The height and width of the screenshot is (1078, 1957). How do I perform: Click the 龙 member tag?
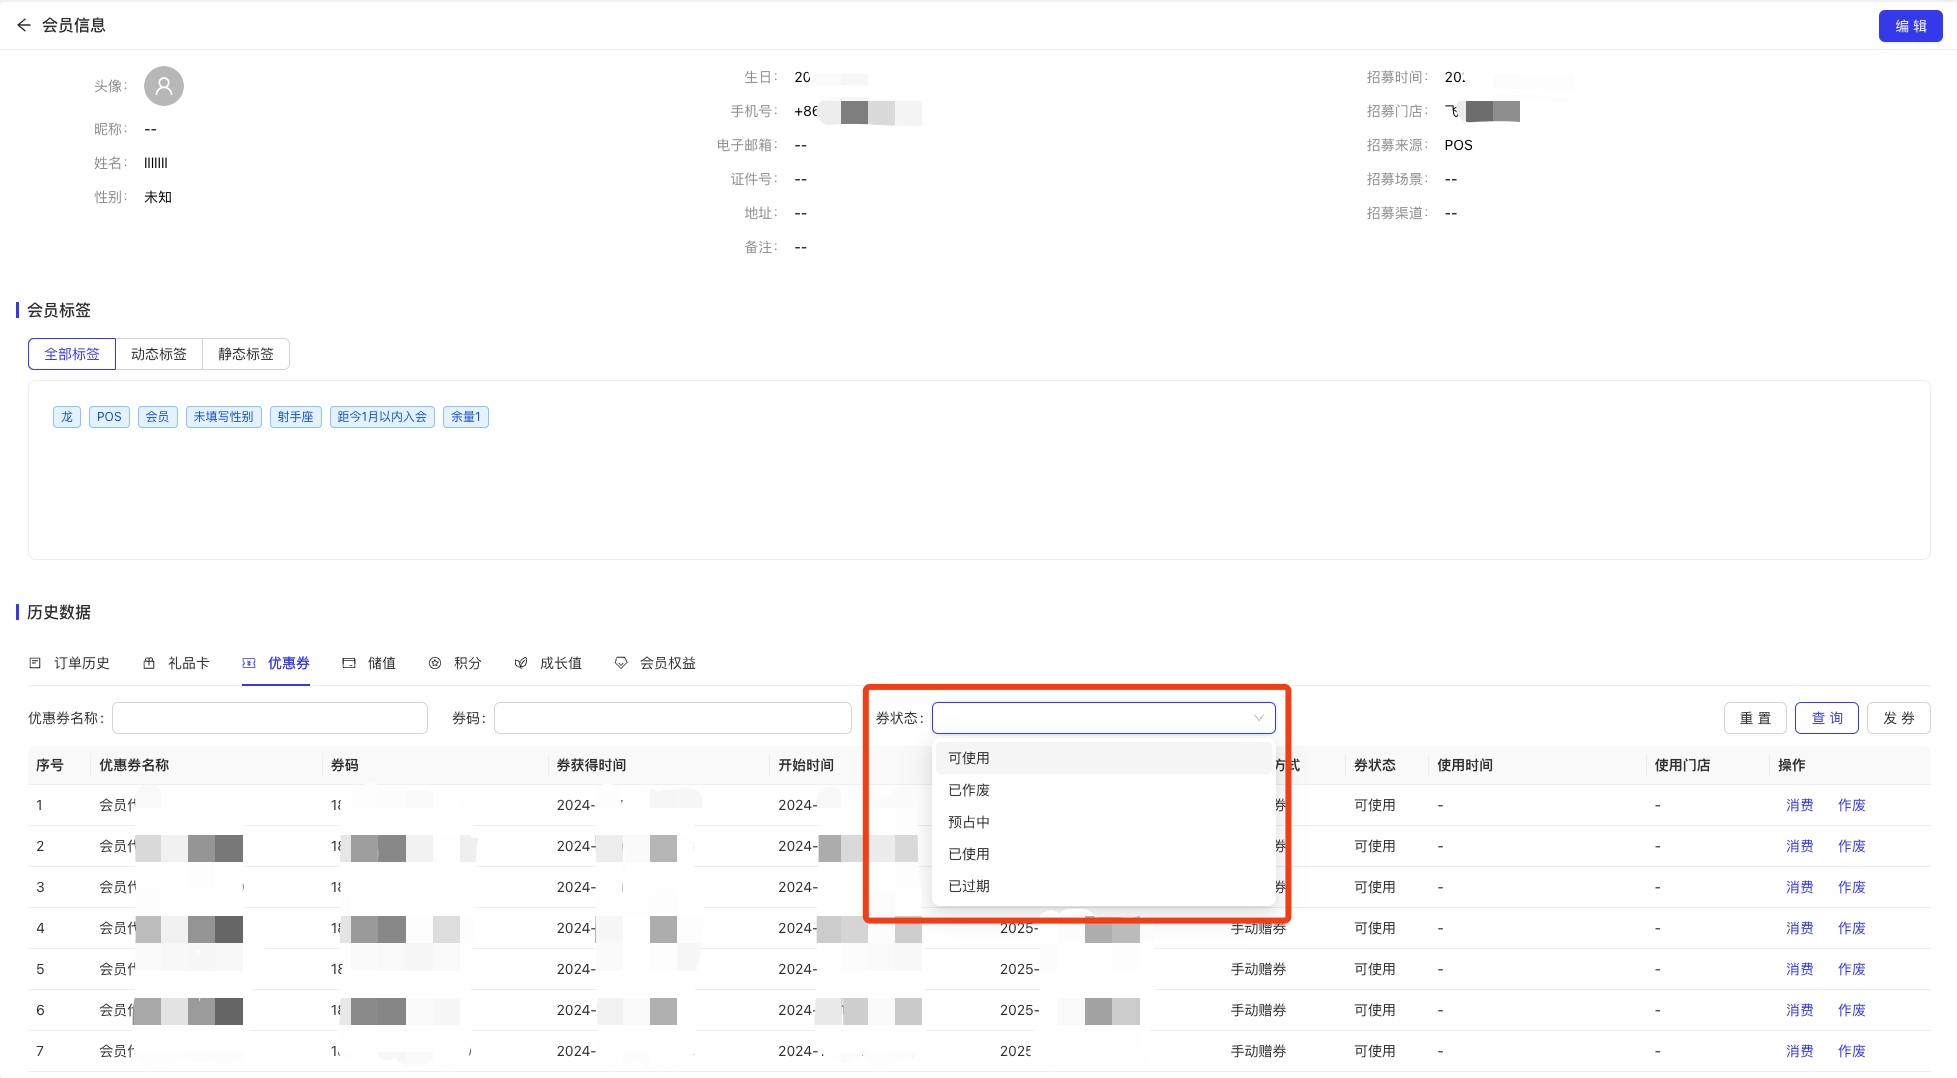pos(67,417)
